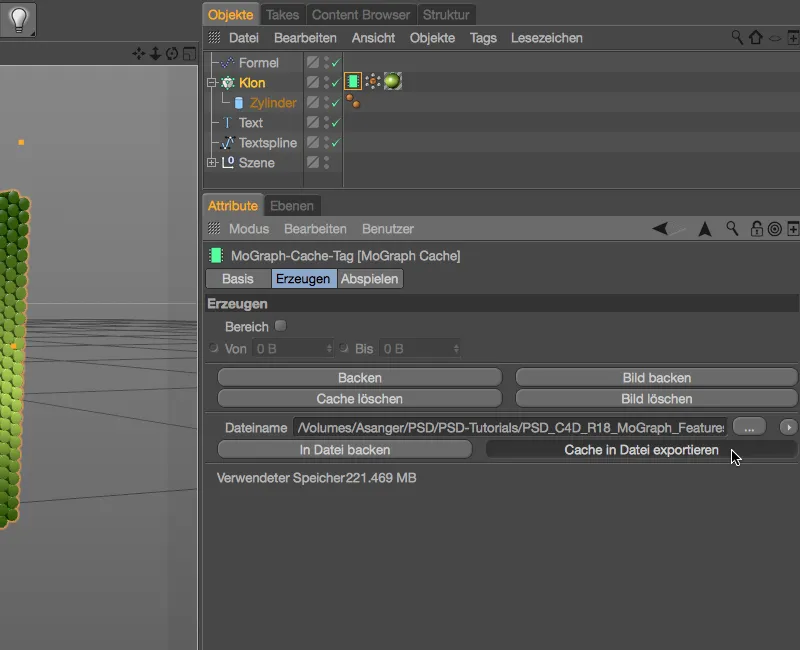Click the Bild backen button
The width and height of the screenshot is (800, 650).
[x=656, y=378]
